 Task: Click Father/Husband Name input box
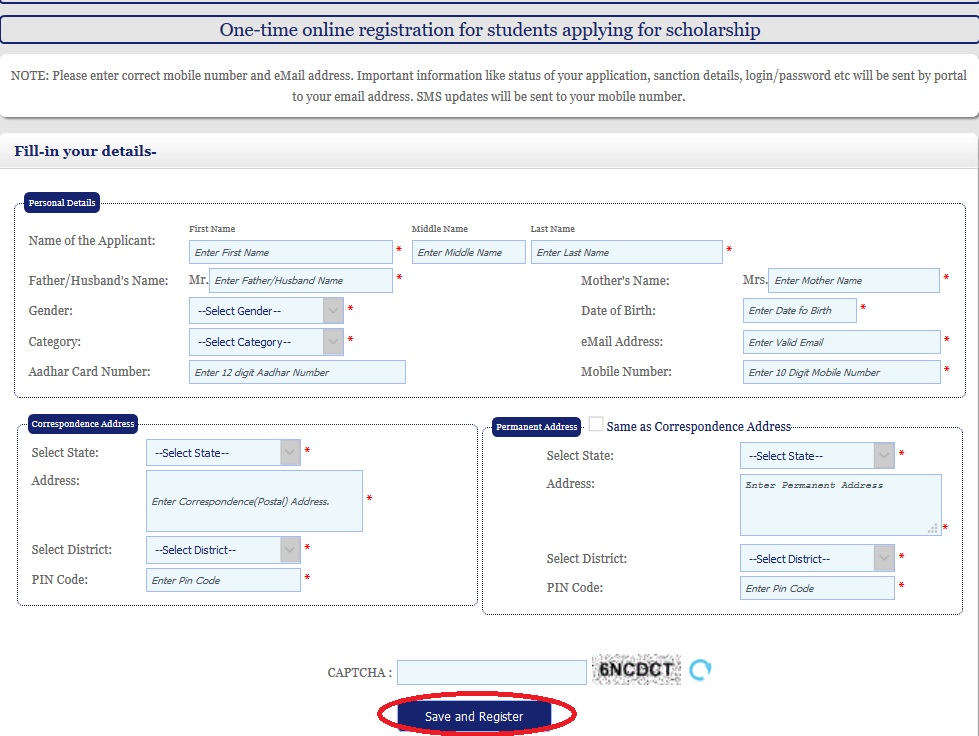[x=301, y=280]
